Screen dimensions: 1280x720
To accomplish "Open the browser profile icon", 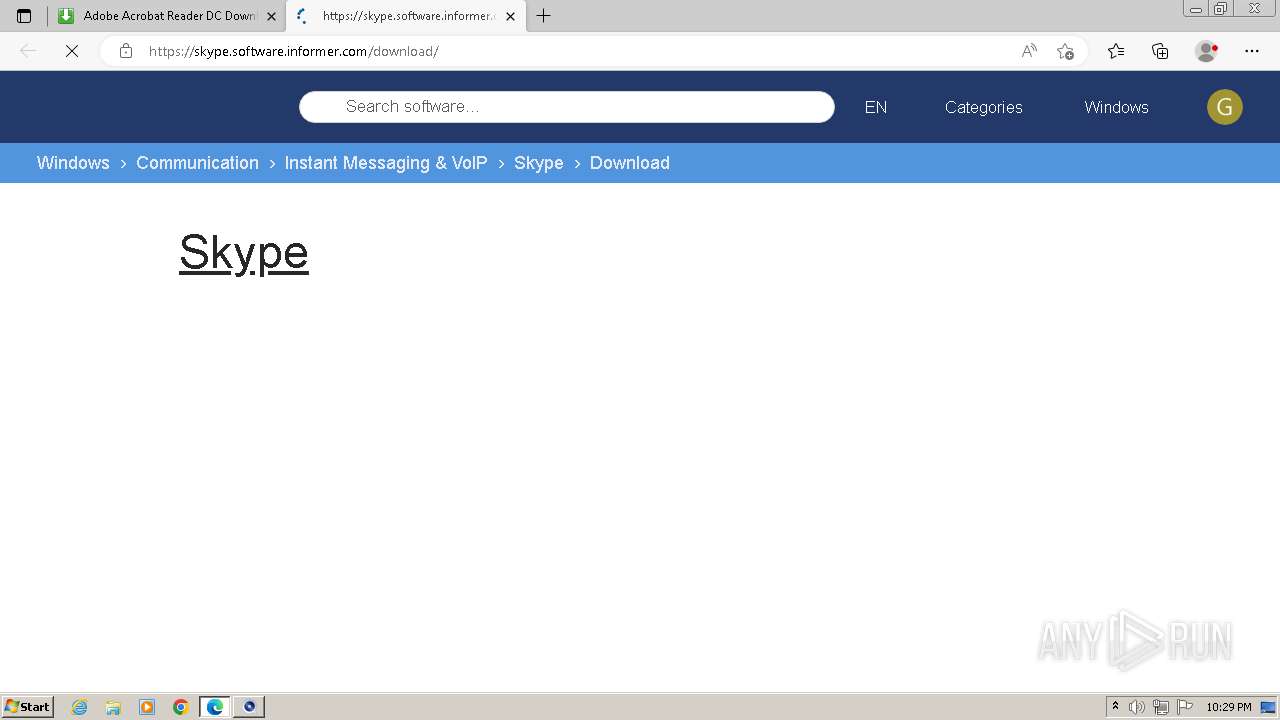I will coord(1207,51).
